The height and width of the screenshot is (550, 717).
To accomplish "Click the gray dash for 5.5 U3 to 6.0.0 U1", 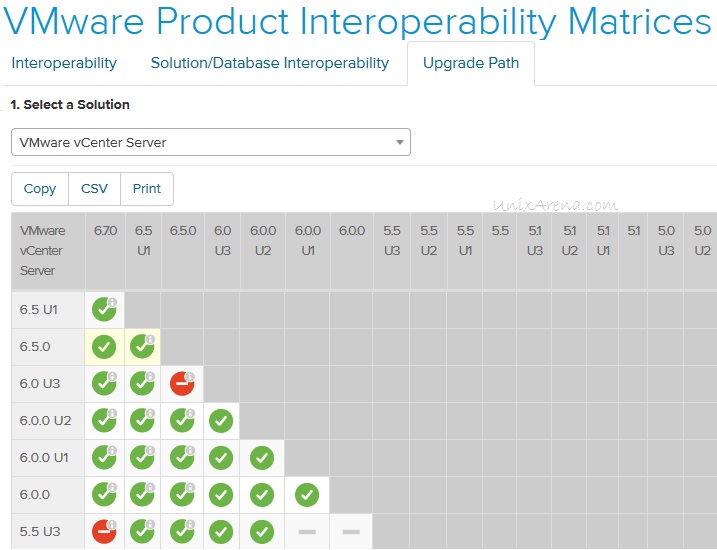I will (x=307, y=532).
